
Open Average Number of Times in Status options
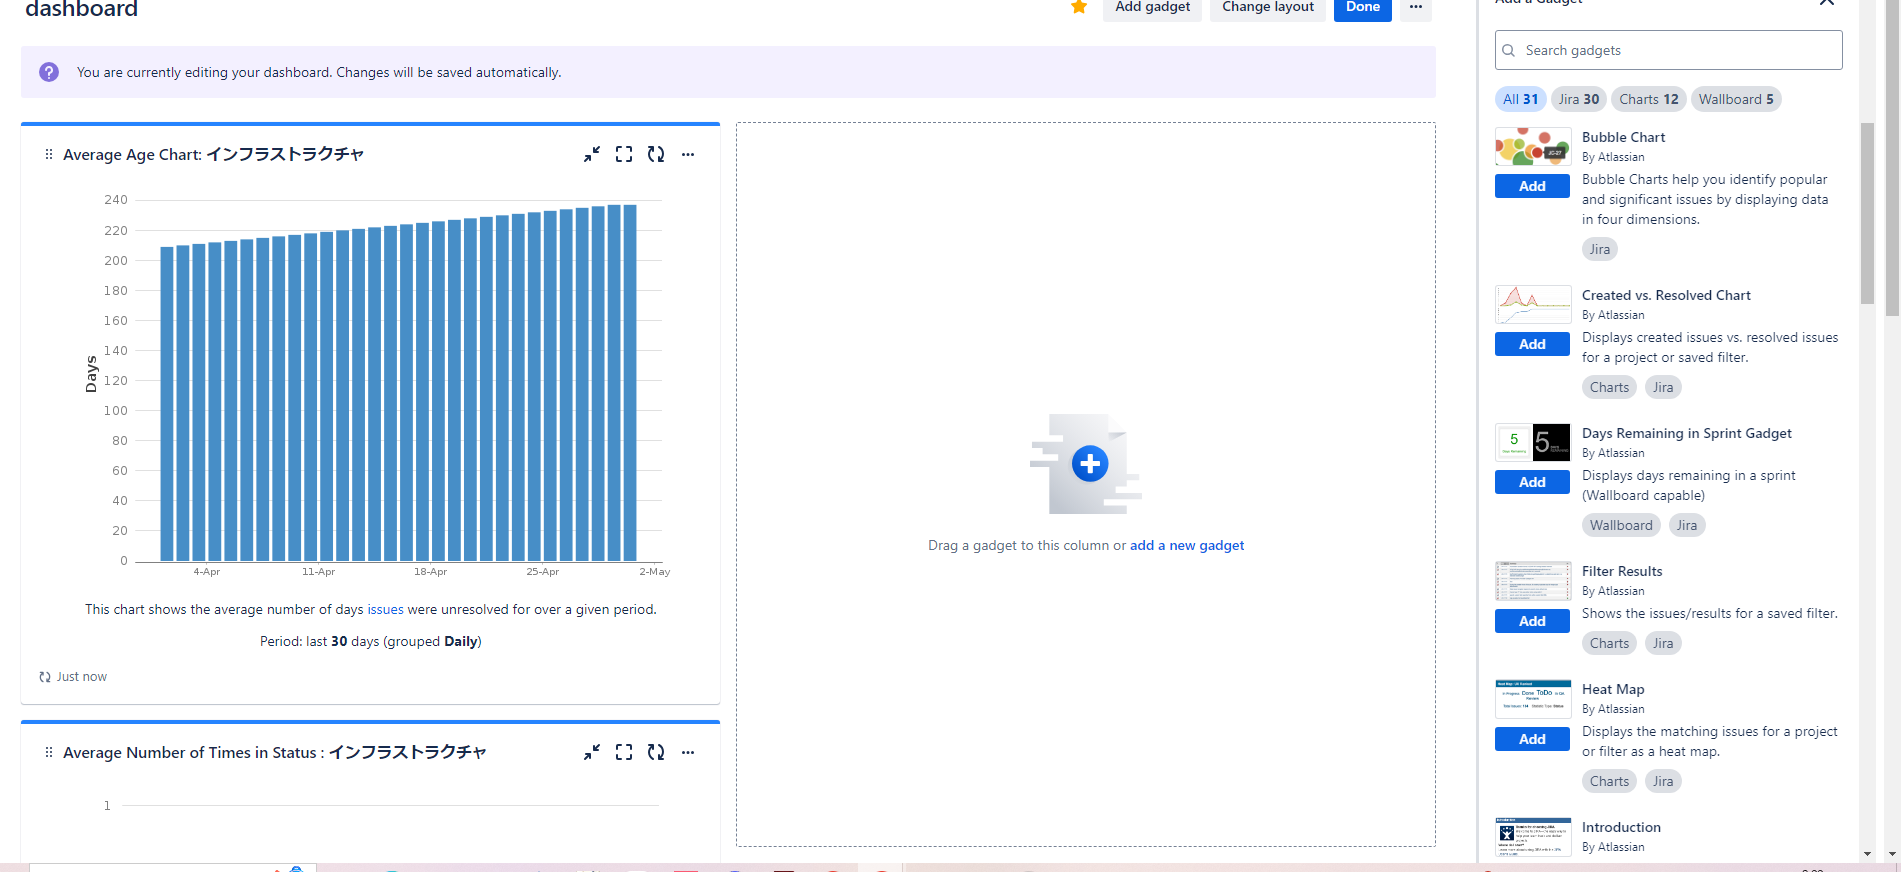tap(688, 752)
